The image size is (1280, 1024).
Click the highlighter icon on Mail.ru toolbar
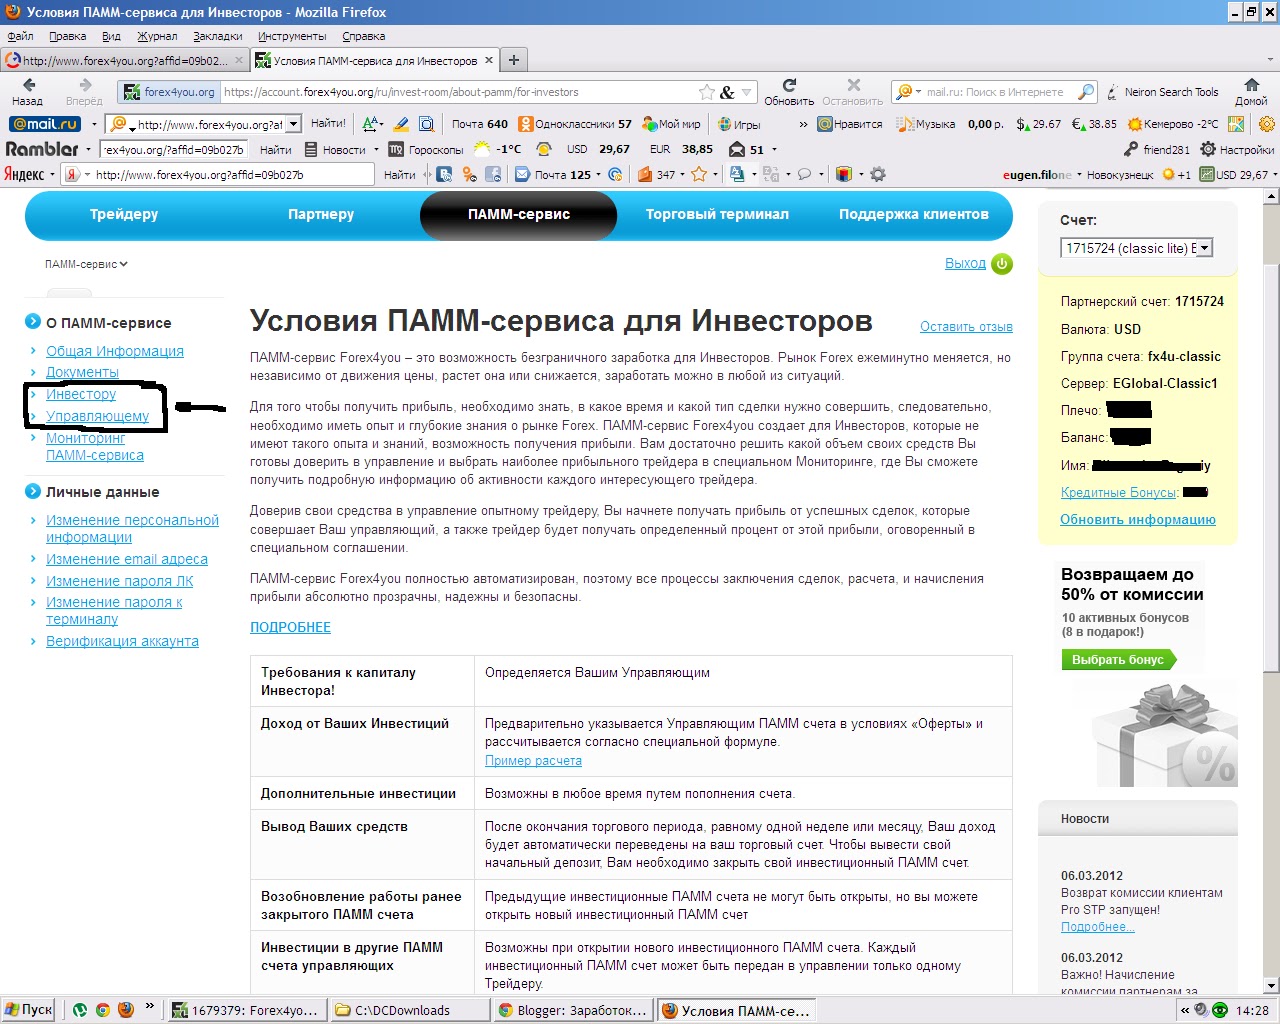pos(401,124)
